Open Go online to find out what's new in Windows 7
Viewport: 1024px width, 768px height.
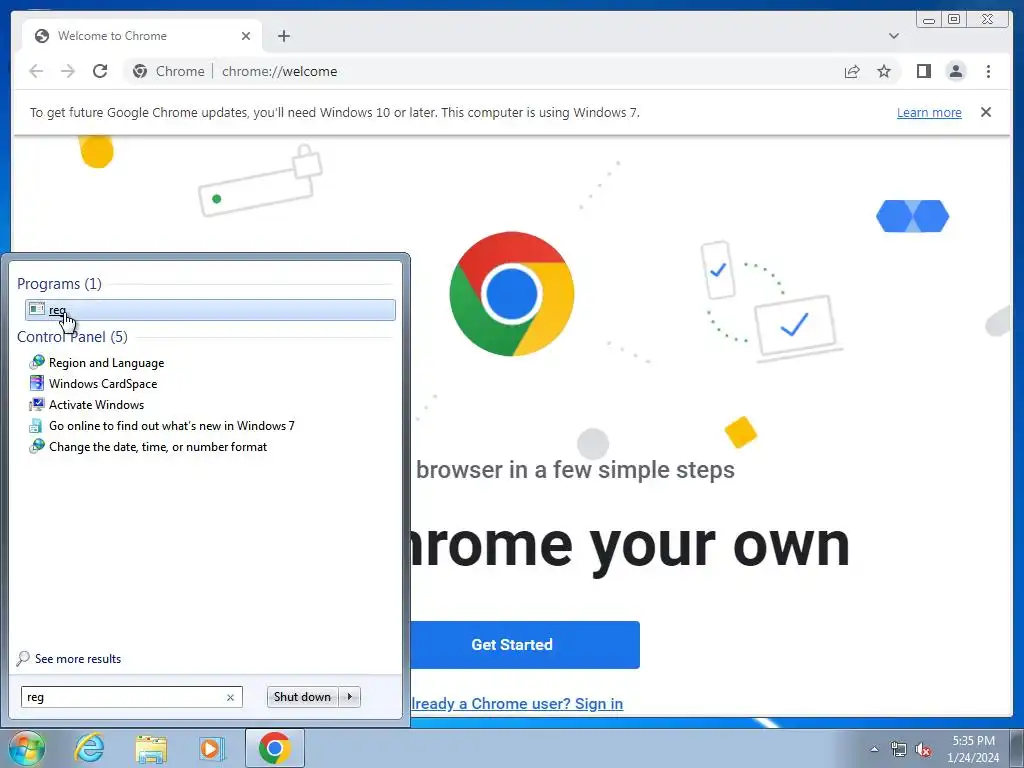172,426
